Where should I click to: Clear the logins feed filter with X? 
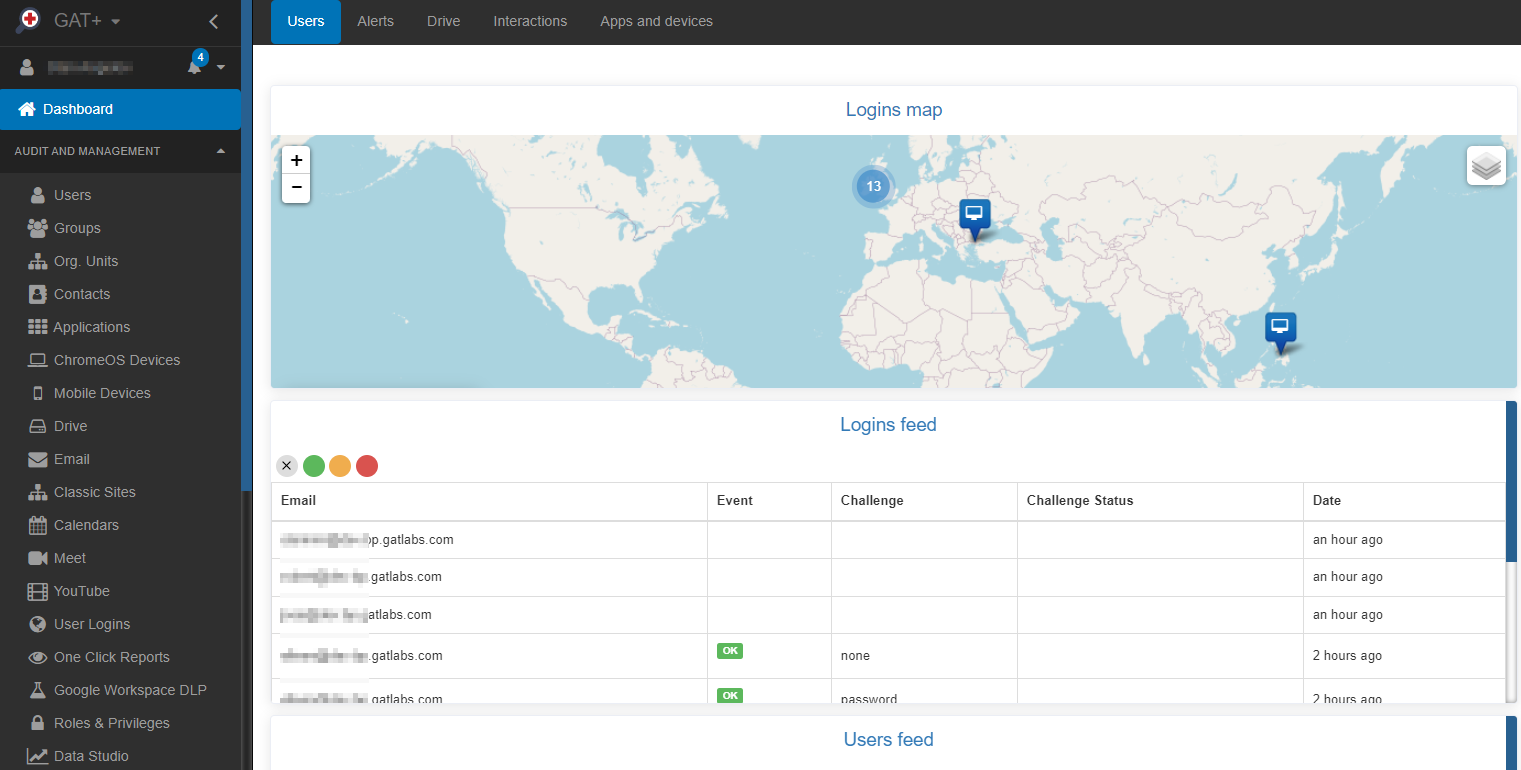point(287,465)
